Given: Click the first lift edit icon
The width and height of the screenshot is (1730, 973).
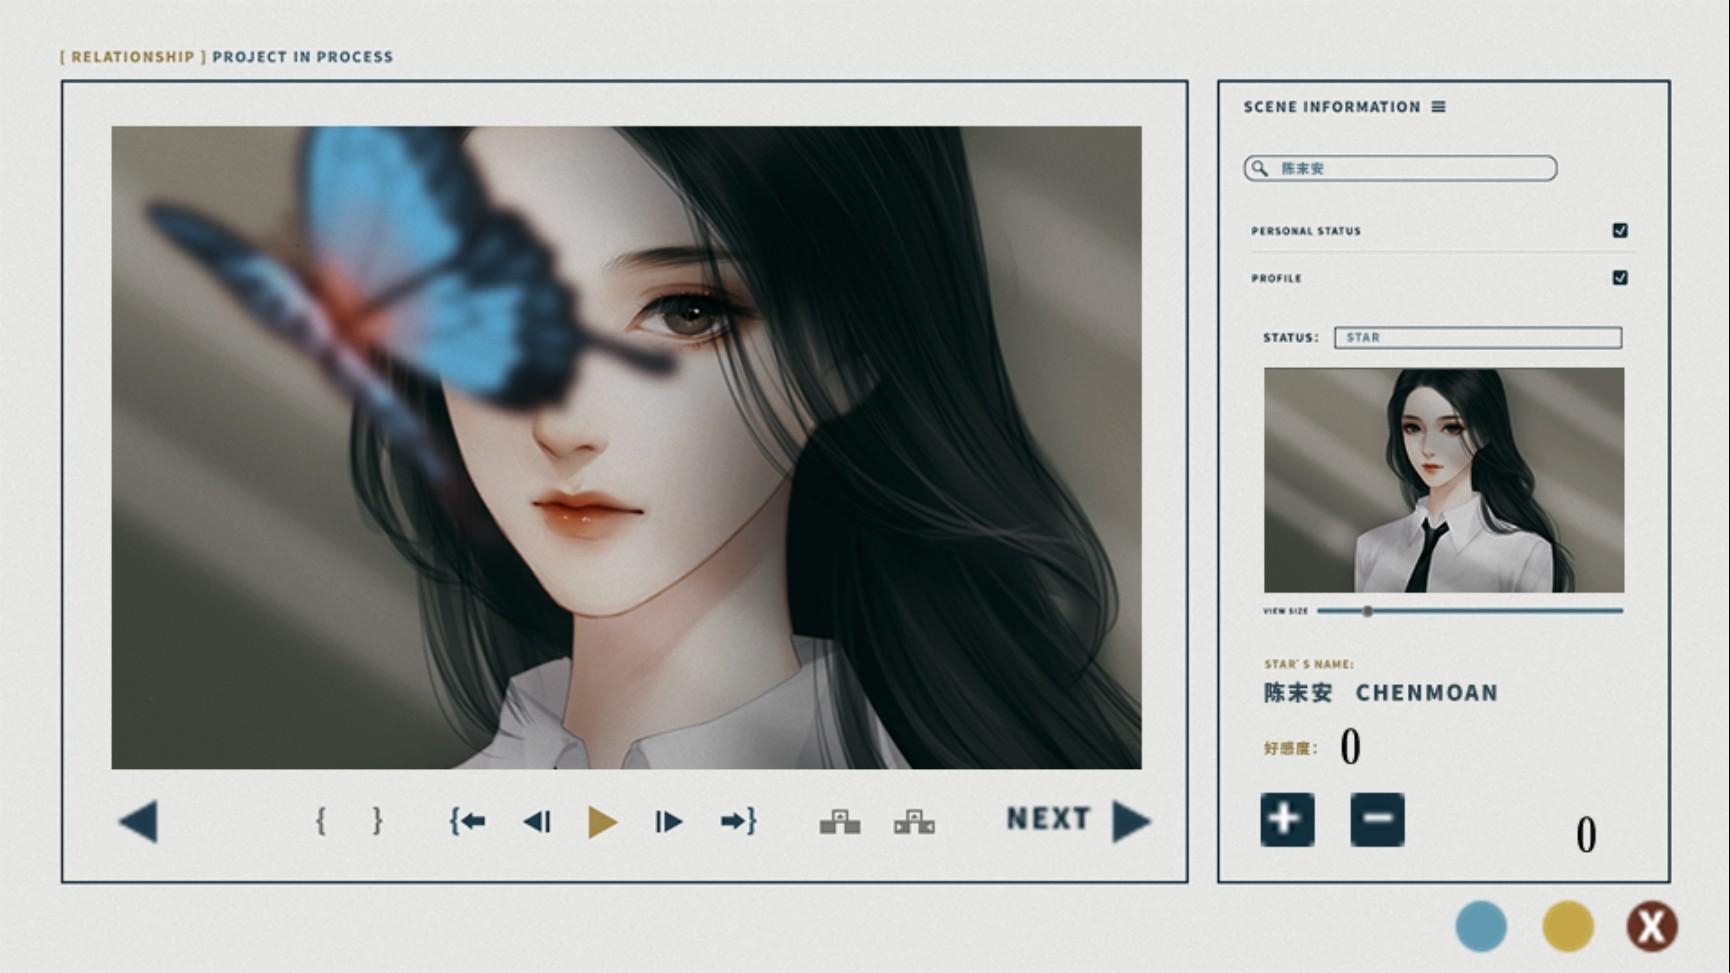Looking at the screenshot, I should [840, 822].
